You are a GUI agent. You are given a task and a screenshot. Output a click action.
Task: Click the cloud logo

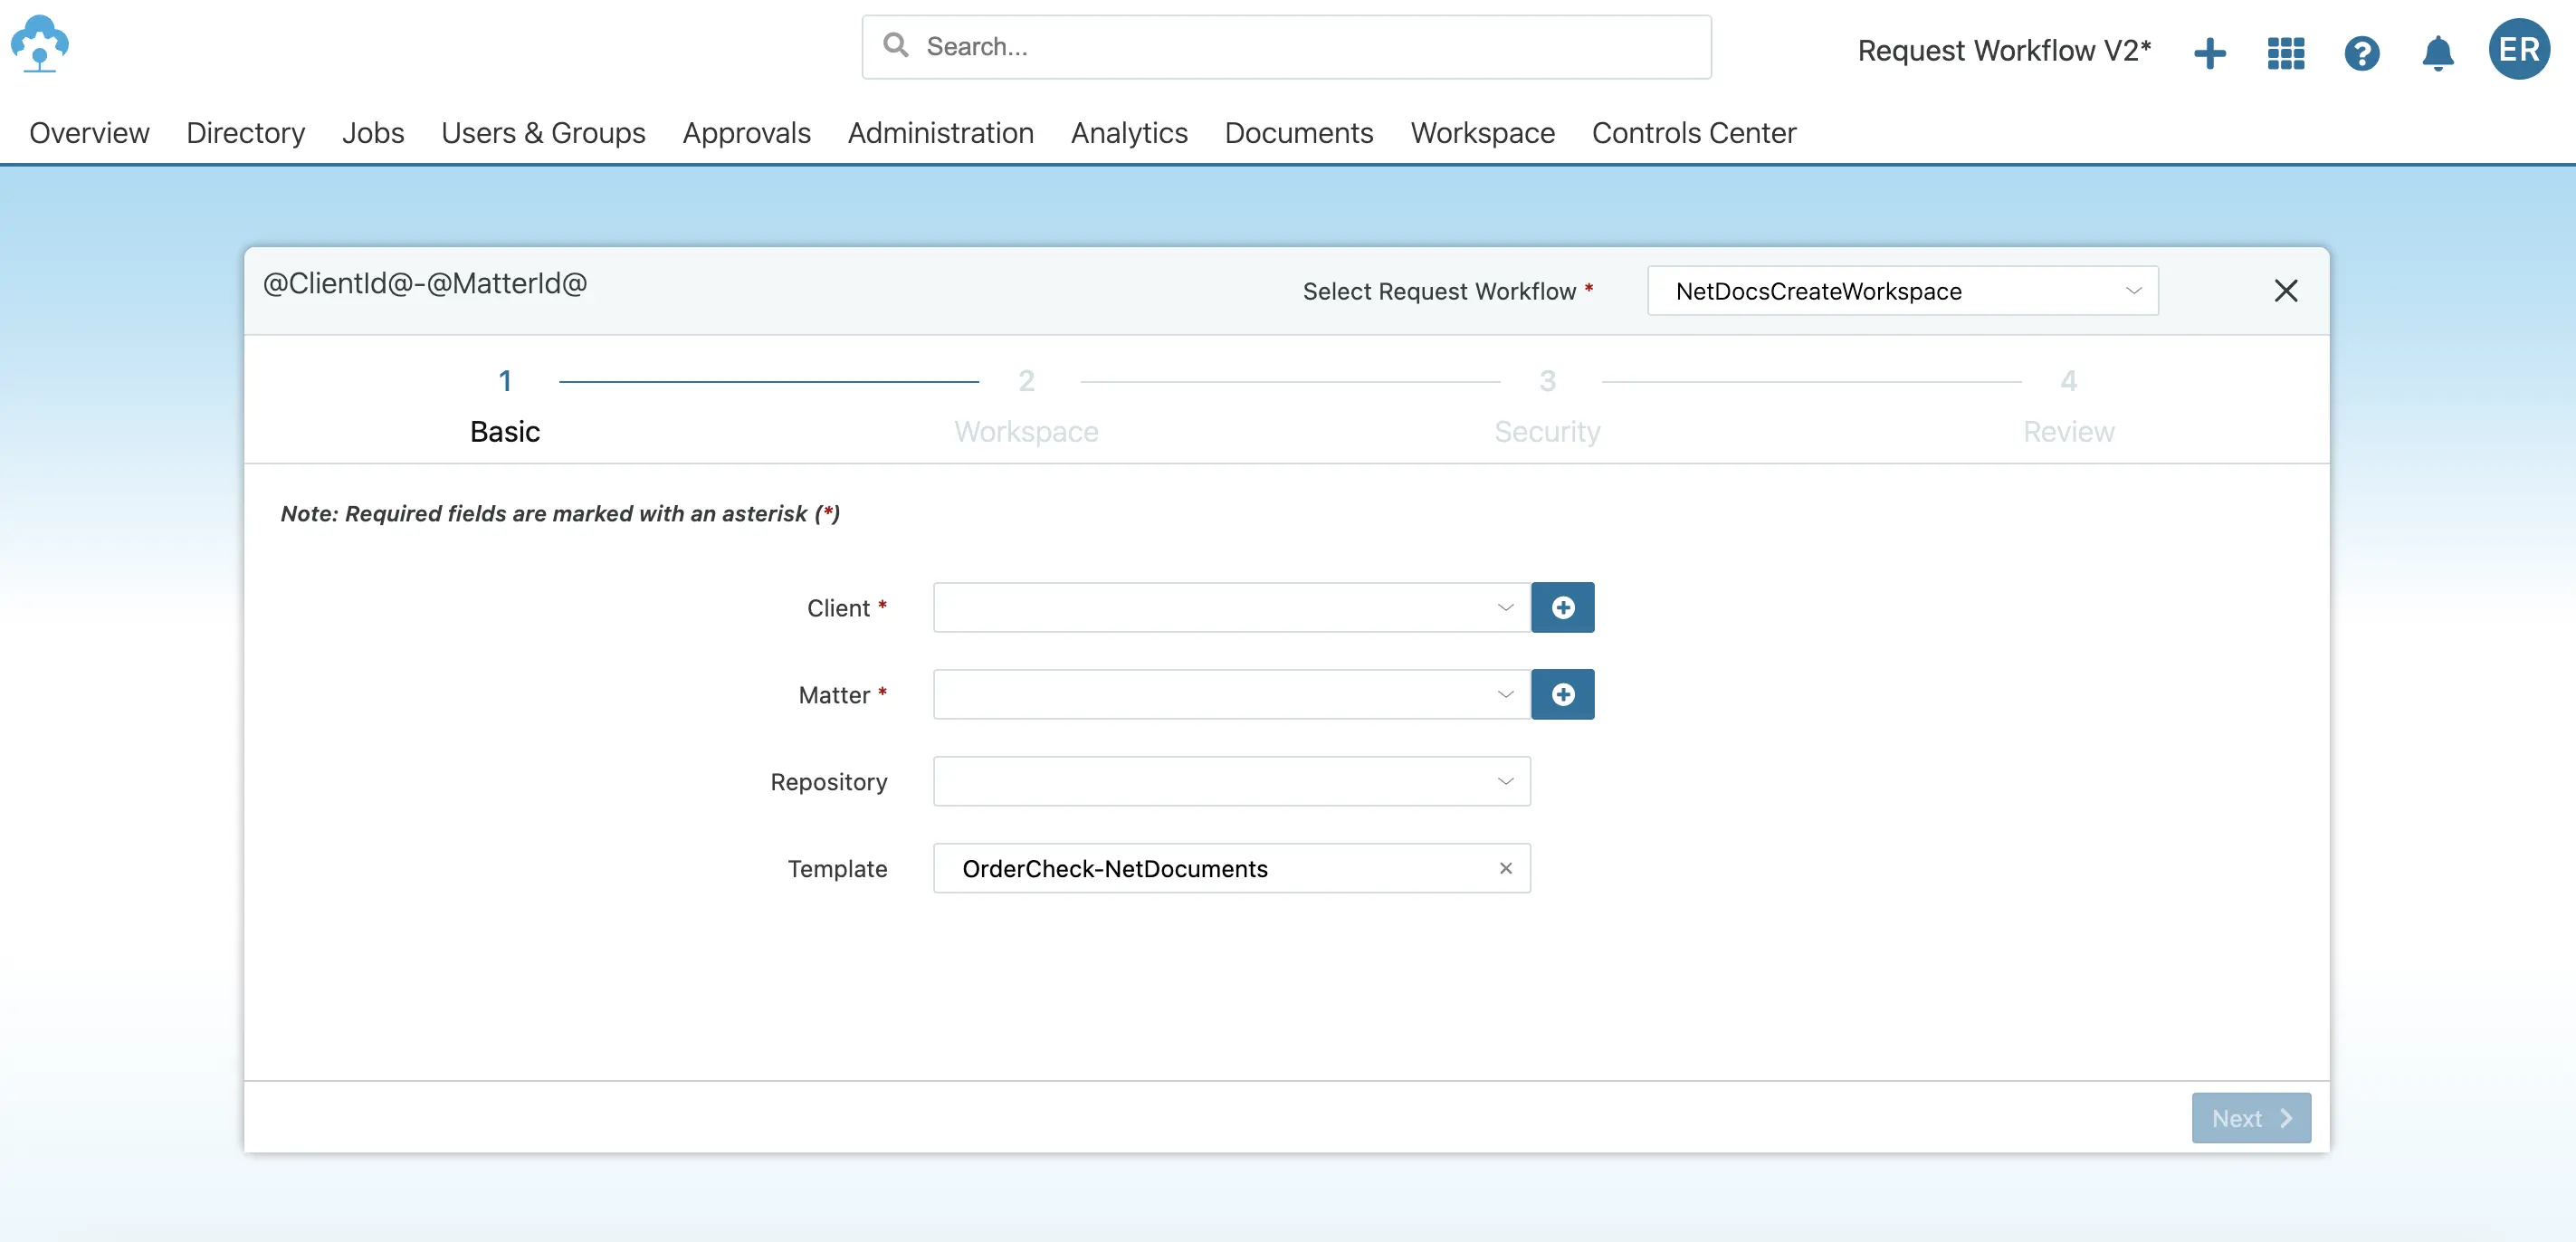point(40,44)
